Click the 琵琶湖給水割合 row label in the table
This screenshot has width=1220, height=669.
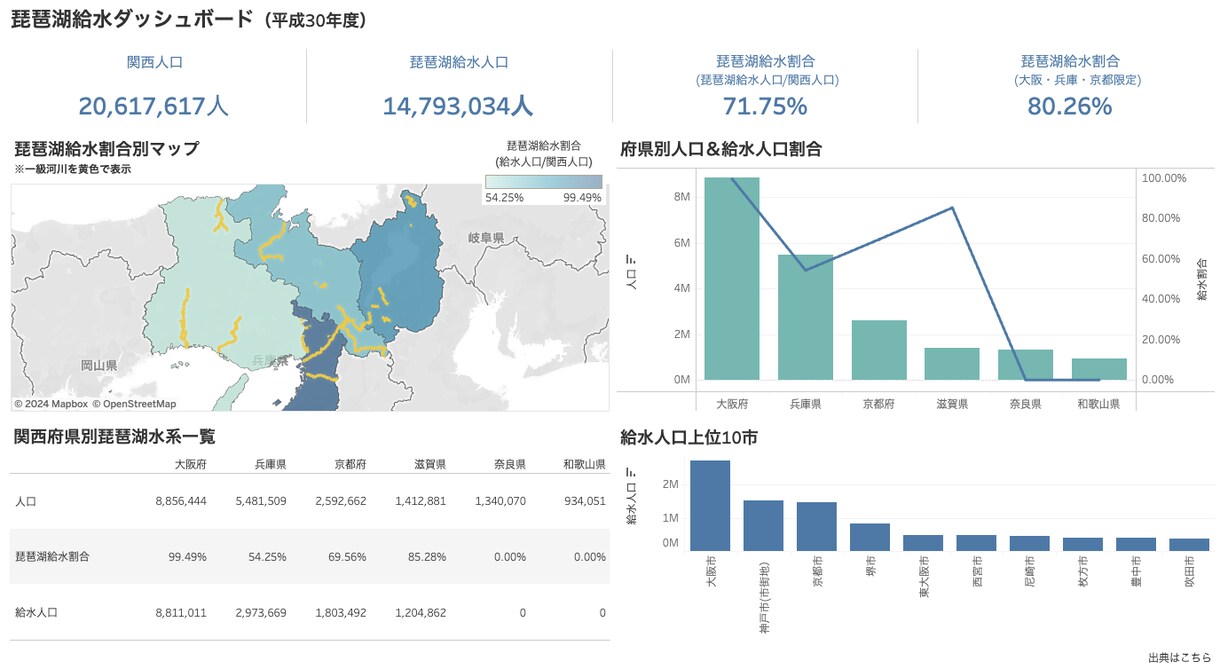click(52, 556)
